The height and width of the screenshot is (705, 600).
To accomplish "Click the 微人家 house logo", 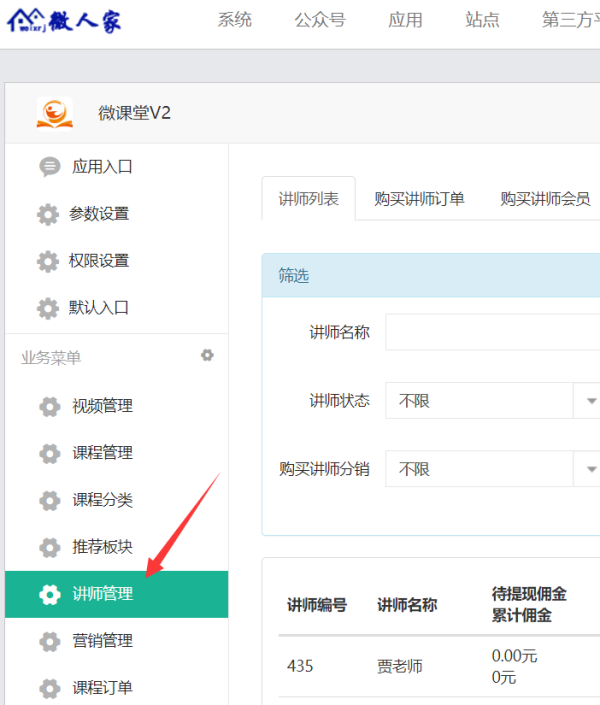I will click(64, 21).
